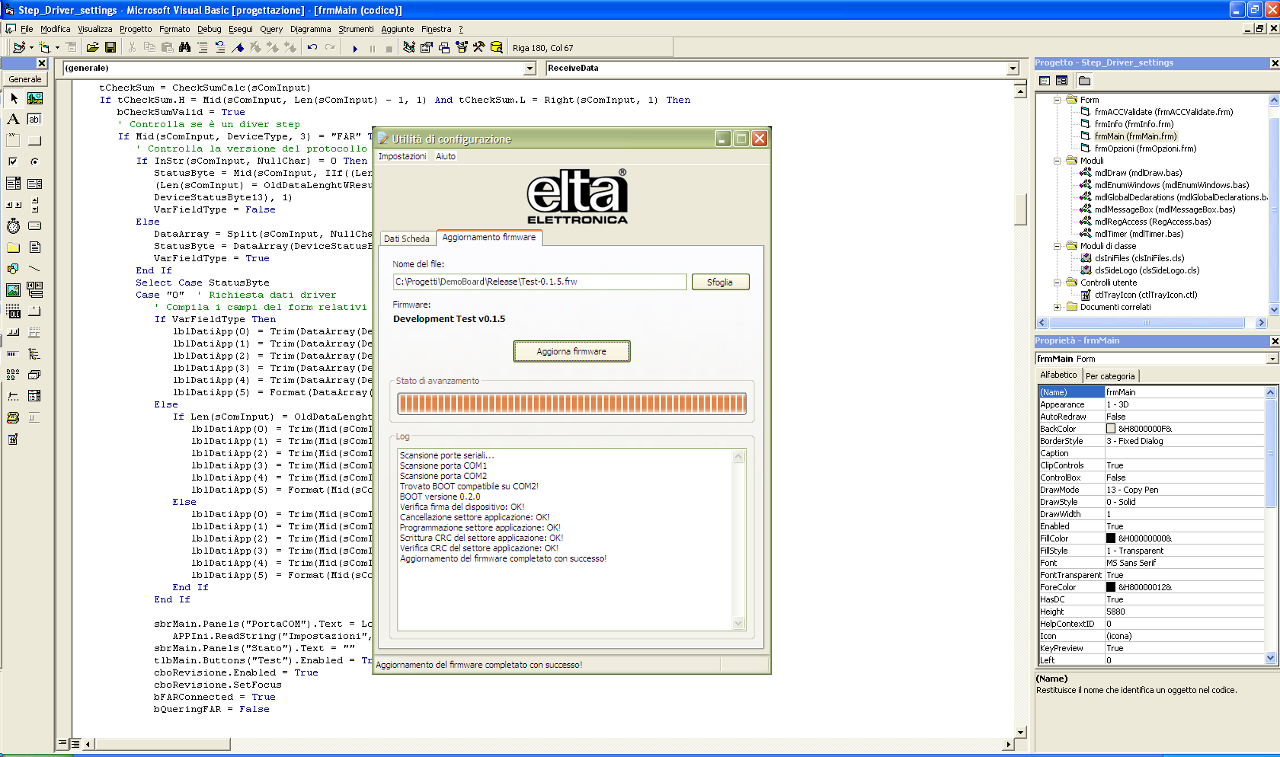Click the Find binoculars toolbar icon

184,47
